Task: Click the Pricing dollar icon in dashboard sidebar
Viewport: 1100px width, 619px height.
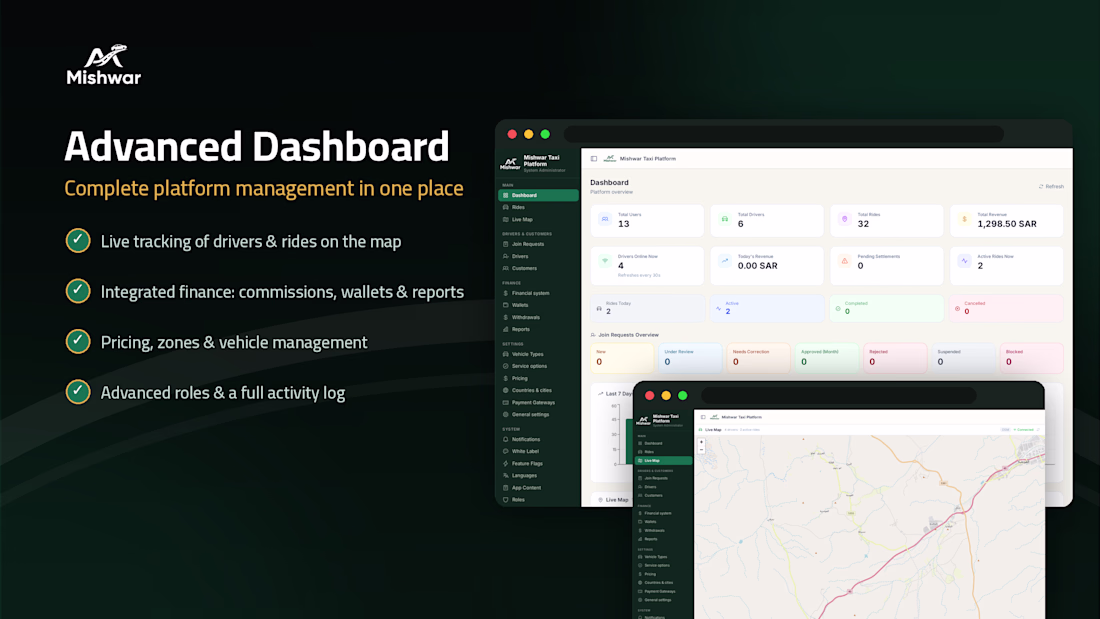Action: point(506,378)
